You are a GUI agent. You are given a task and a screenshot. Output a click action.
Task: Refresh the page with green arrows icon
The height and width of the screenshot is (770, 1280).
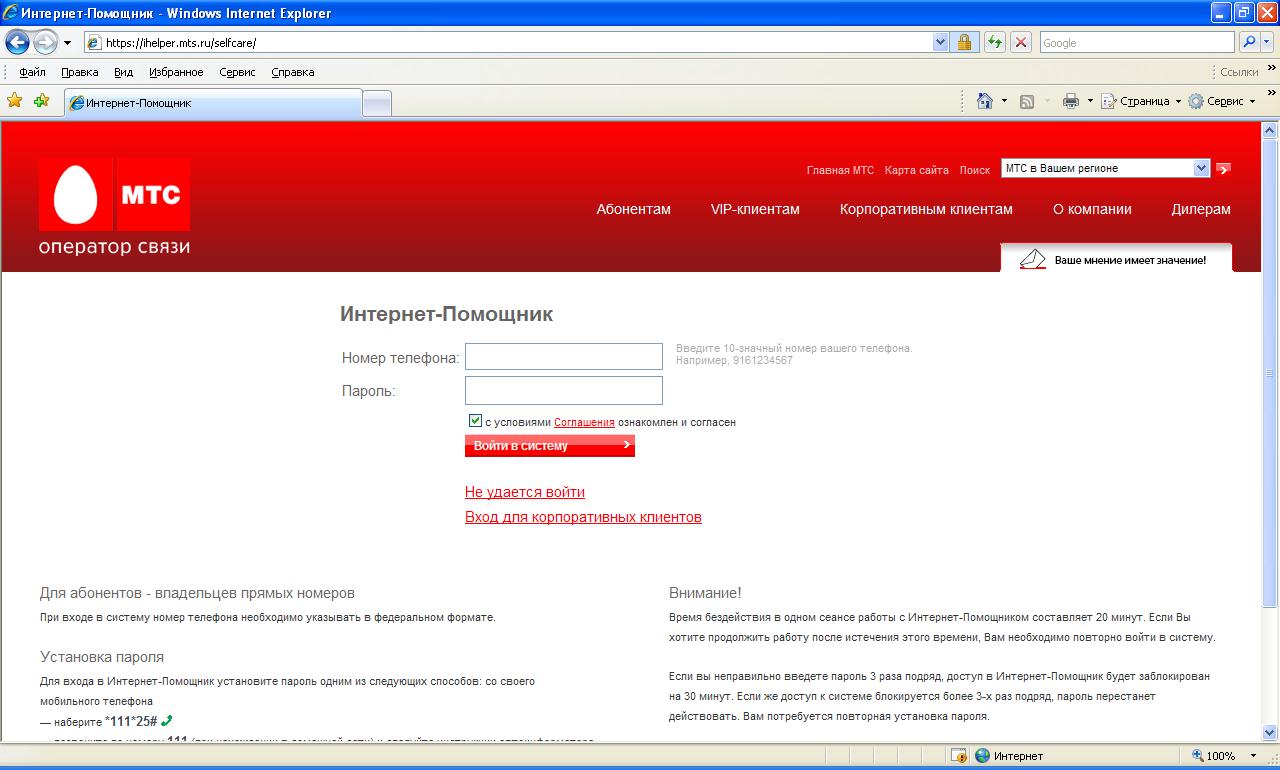[995, 43]
